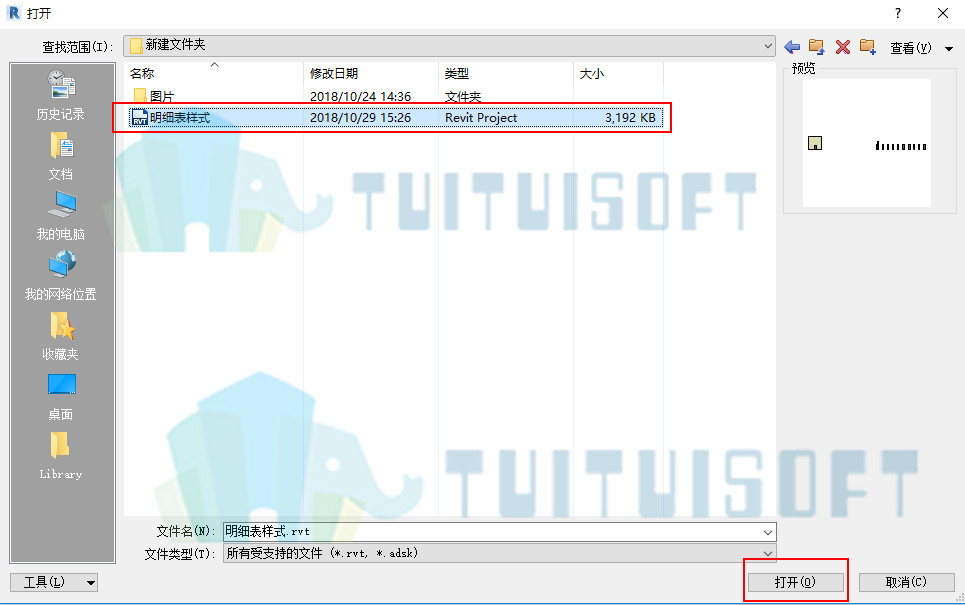965x605 pixels.
Task: Go up one folder level icon
Action: (817, 47)
